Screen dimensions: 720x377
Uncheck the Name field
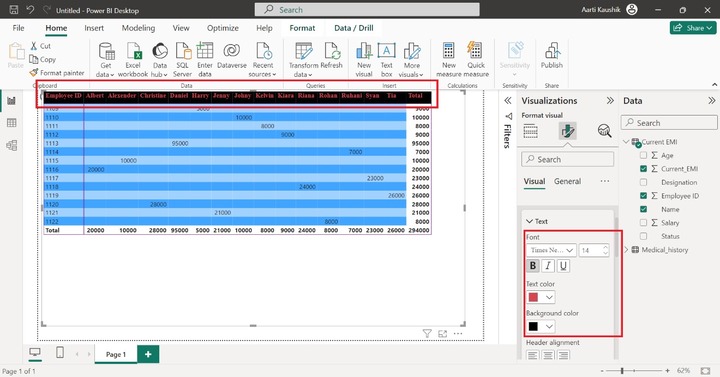pyautogui.click(x=643, y=209)
